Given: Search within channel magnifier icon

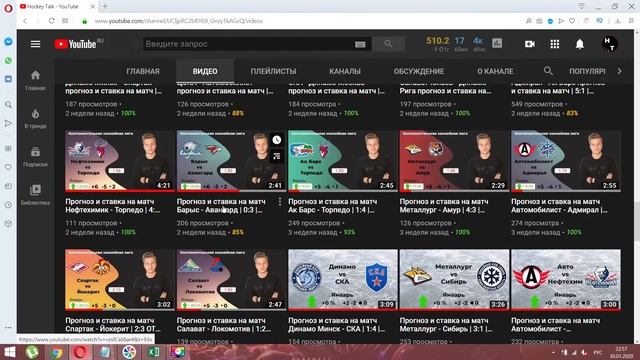Looking at the screenshot, I should click(548, 71).
